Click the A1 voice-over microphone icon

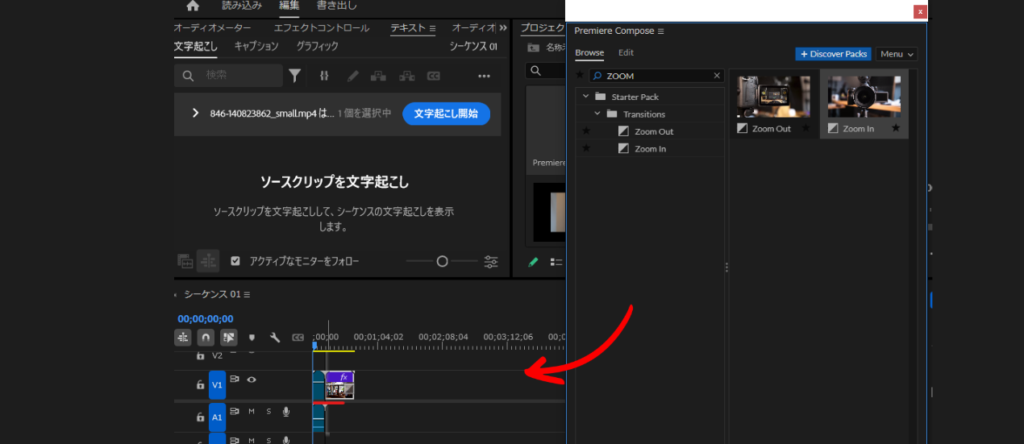(x=286, y=411)
